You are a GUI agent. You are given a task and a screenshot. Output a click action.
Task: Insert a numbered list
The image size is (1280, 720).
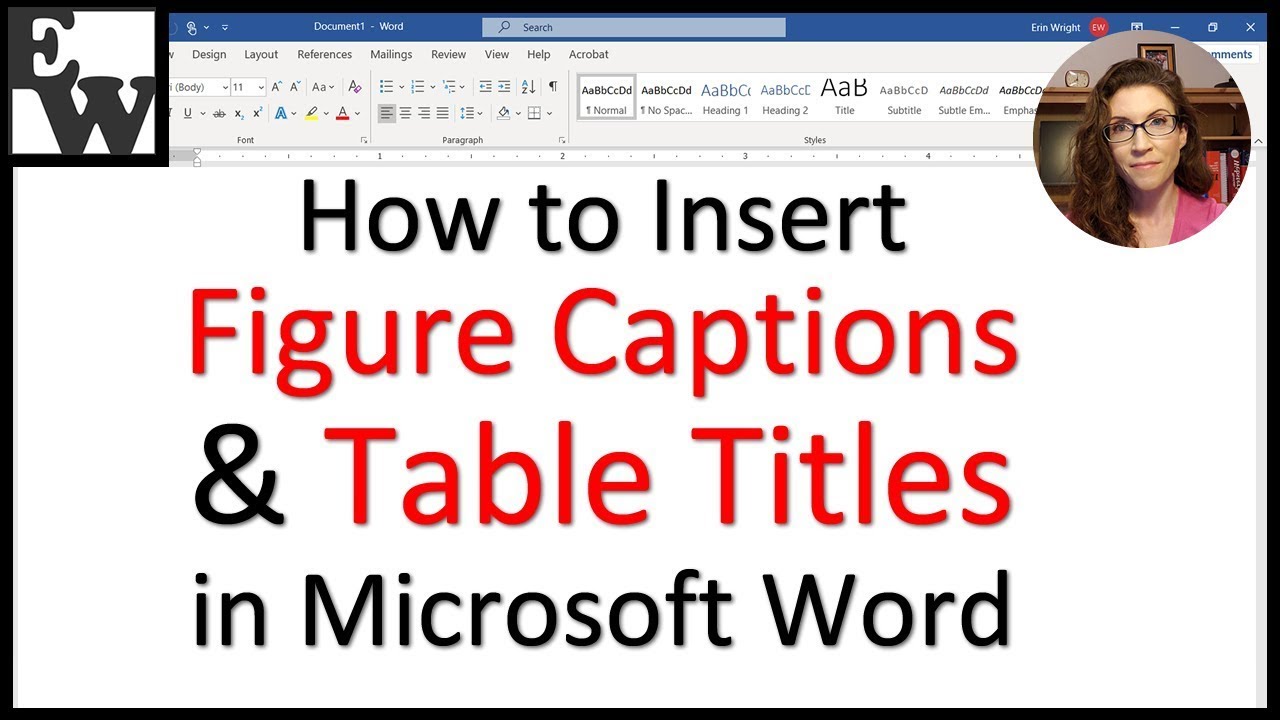coord(417,87)
